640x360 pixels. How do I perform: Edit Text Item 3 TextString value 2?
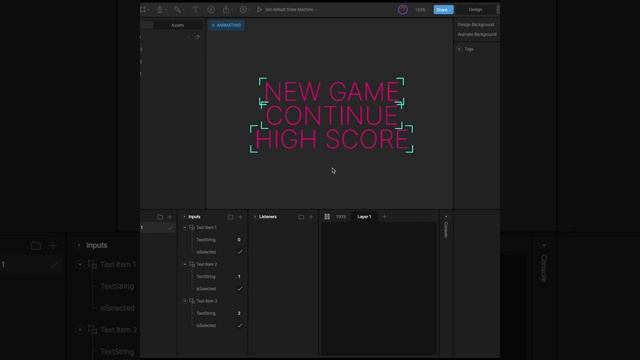[239, 313]
